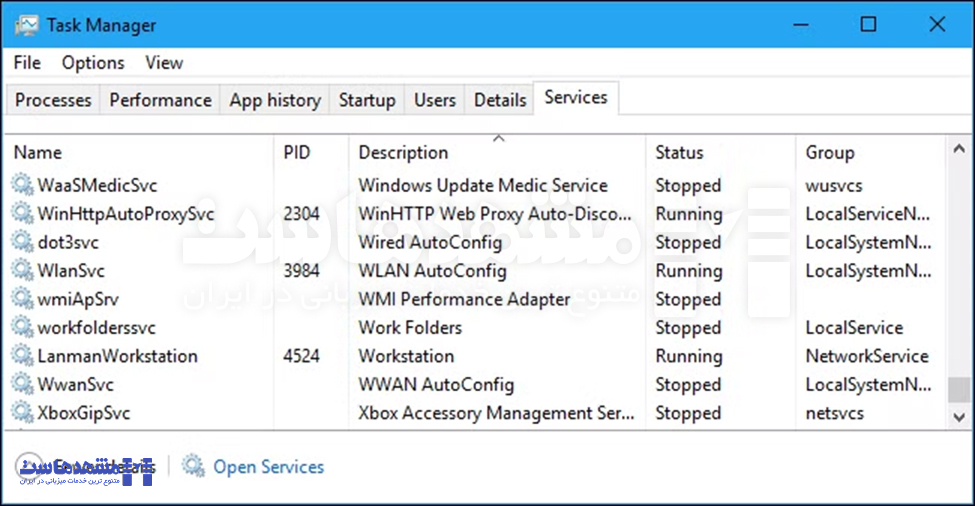Open the View menu
The image size is (975, 506).
pos(164,63)
